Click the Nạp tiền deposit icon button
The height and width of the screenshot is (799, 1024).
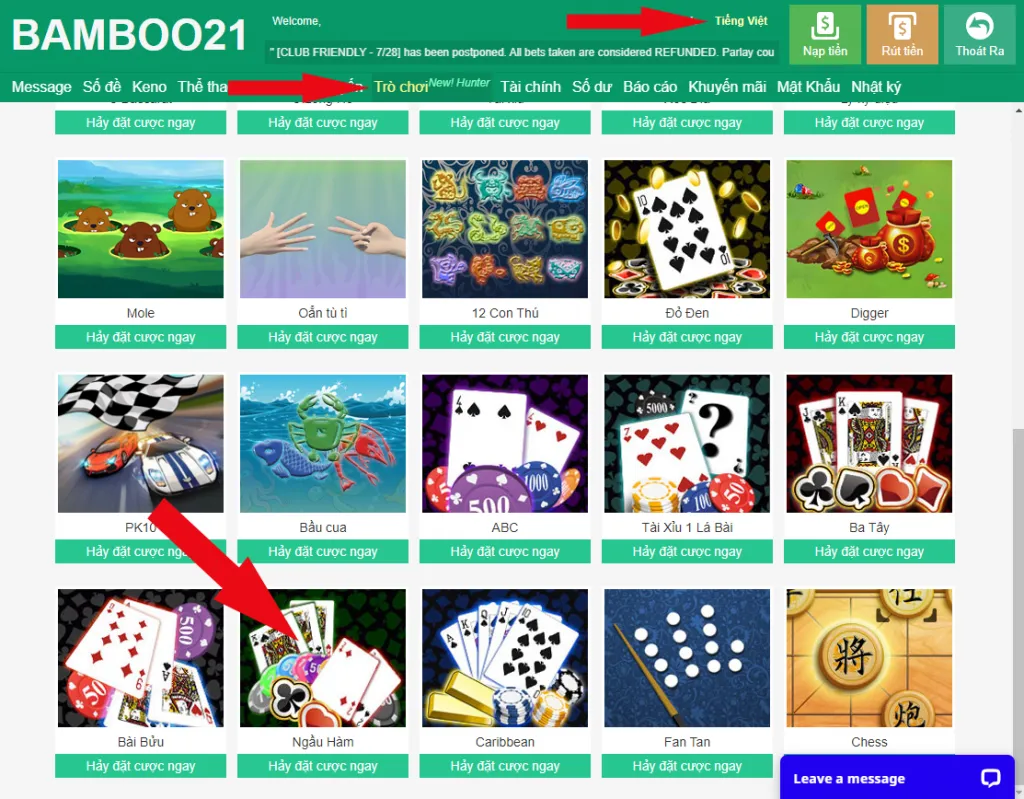pos(825,35)
